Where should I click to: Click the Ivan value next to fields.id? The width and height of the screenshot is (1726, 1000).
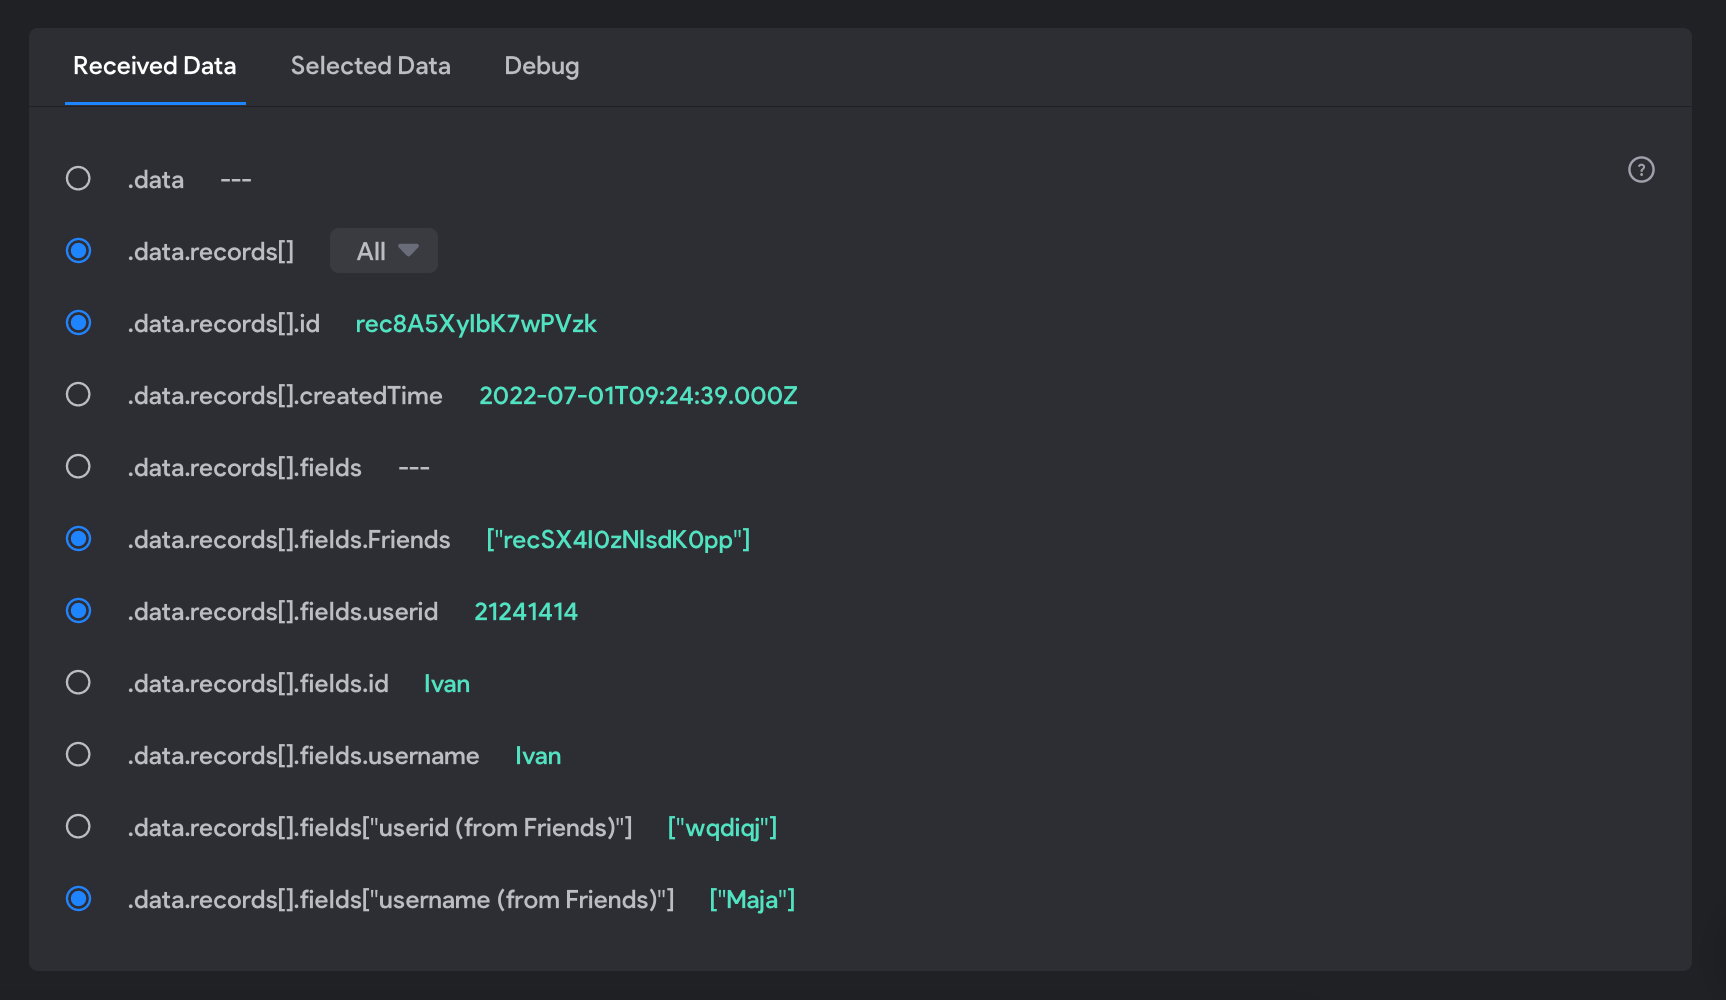pos(447,684)
